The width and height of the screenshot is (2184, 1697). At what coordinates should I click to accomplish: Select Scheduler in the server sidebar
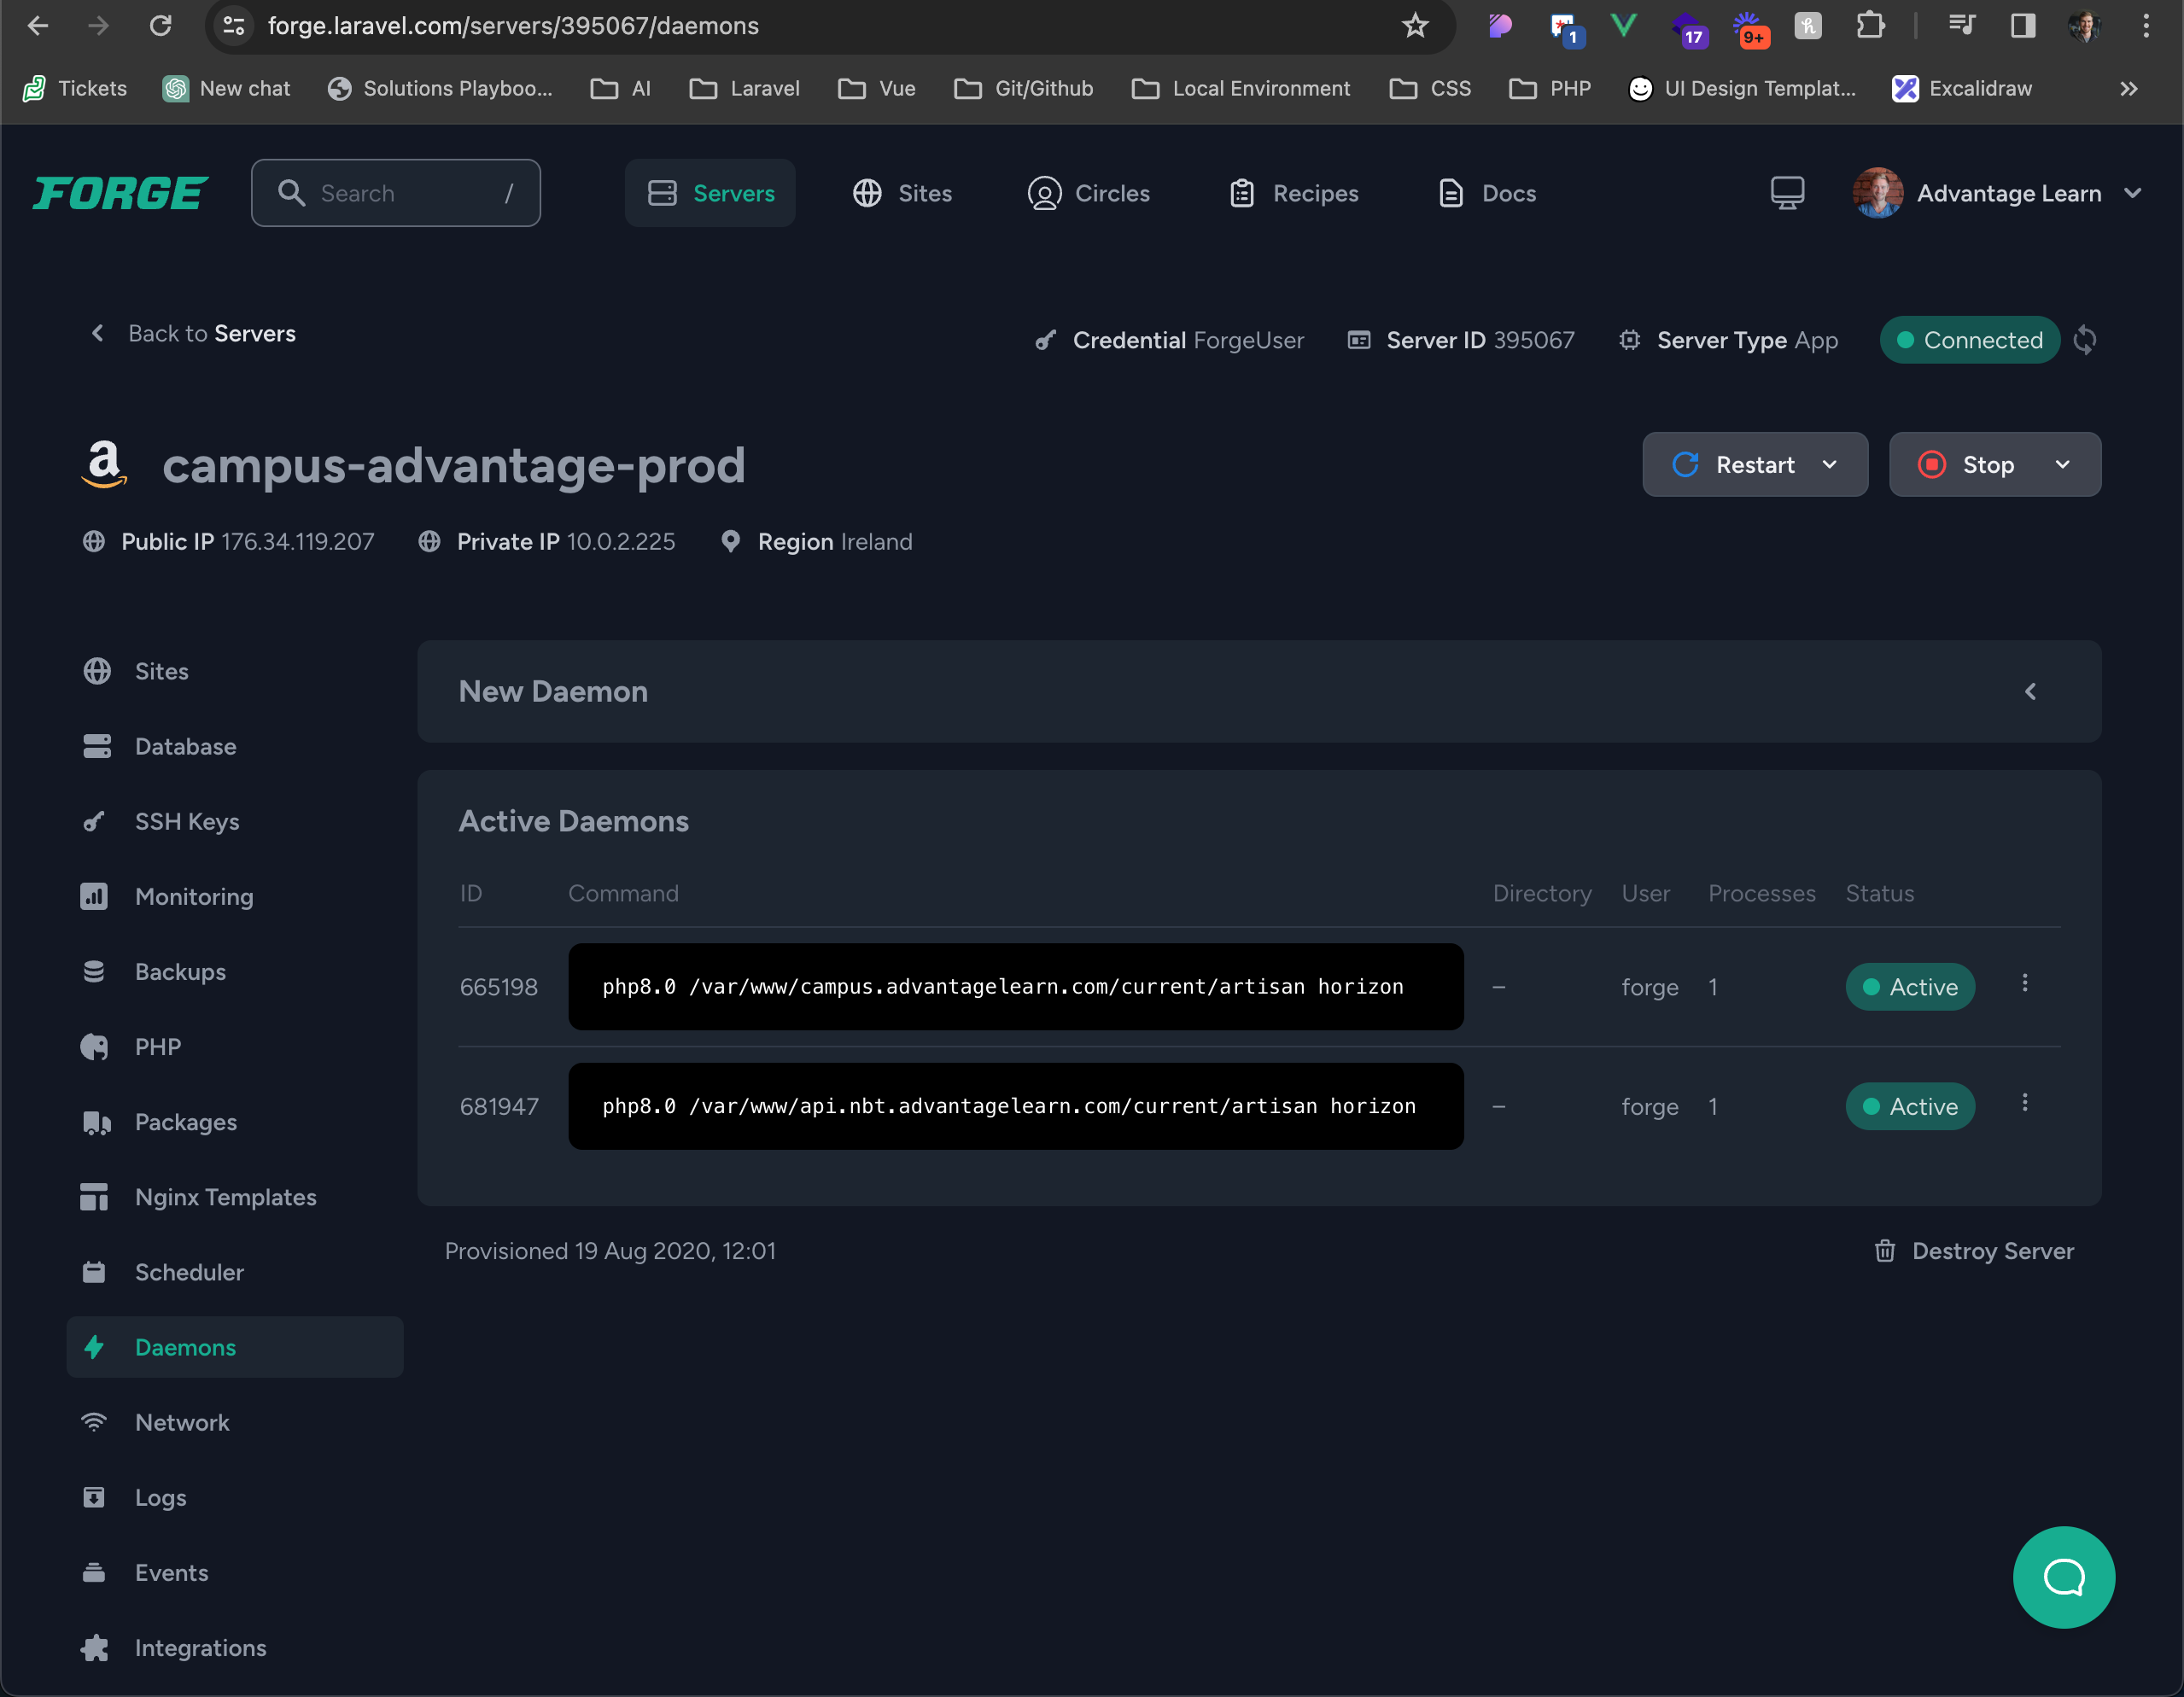pyautogui.click(x=189, y=1272)
